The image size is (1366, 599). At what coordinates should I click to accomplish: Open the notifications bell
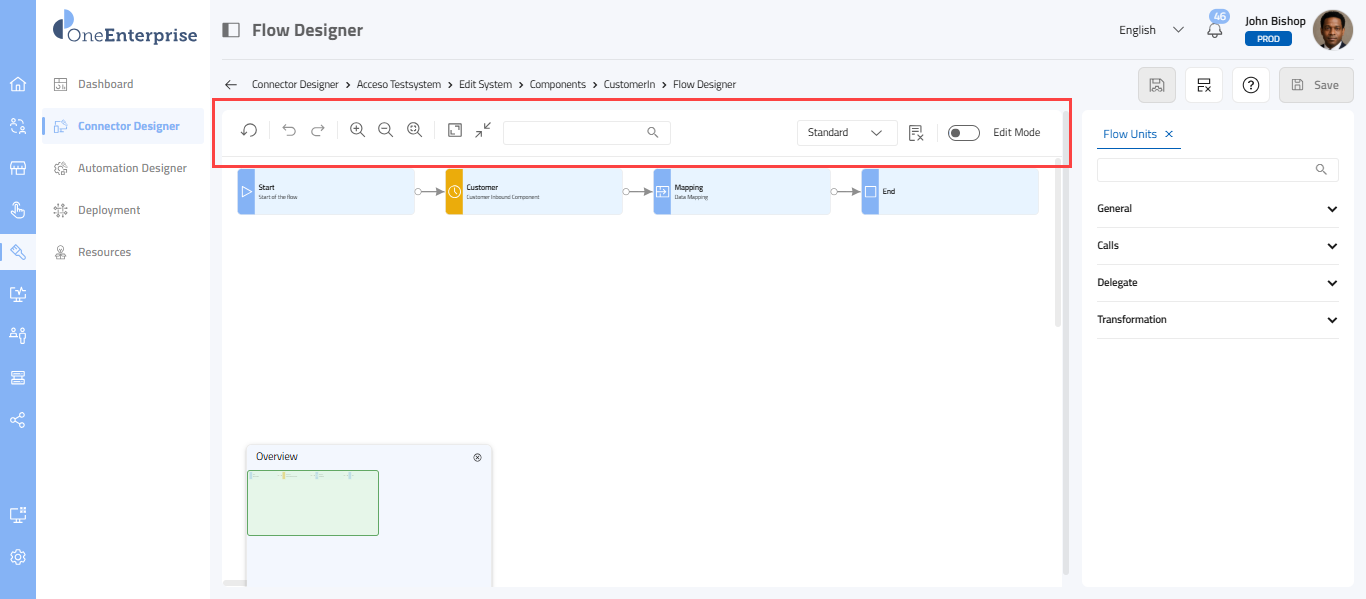pos(1215,30)
